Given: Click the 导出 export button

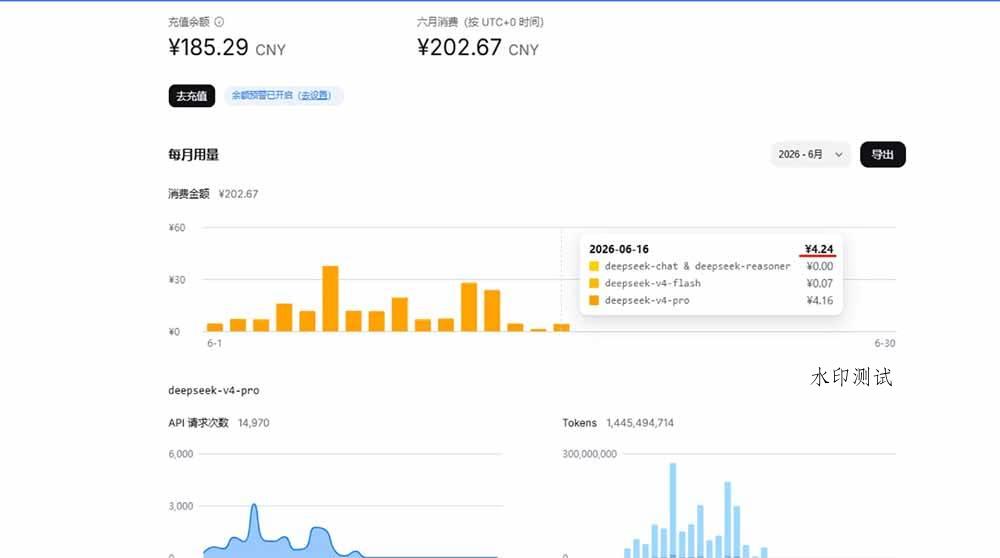Looking at the screenshot, I should tap(883, 154).
